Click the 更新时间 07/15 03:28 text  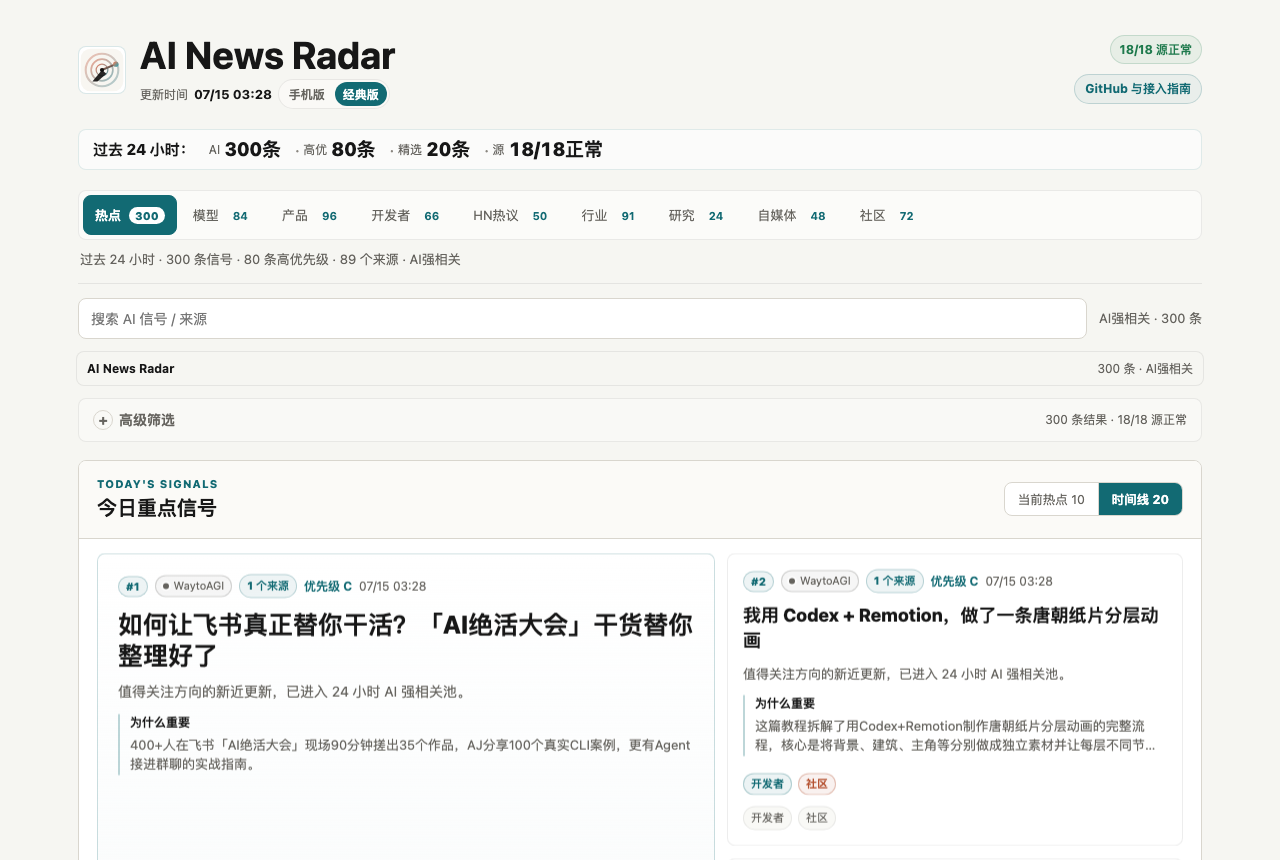point(206,95)
